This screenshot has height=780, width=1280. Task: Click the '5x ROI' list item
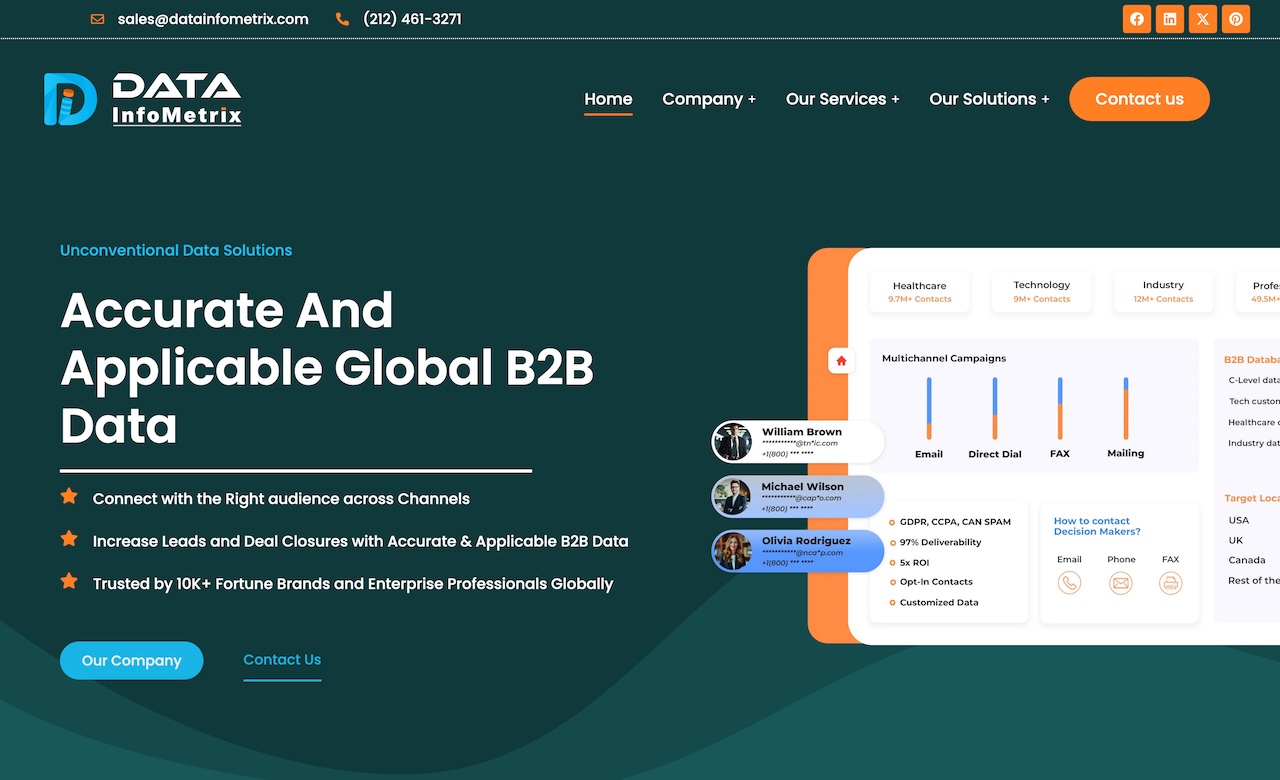(x=914, y=562)
